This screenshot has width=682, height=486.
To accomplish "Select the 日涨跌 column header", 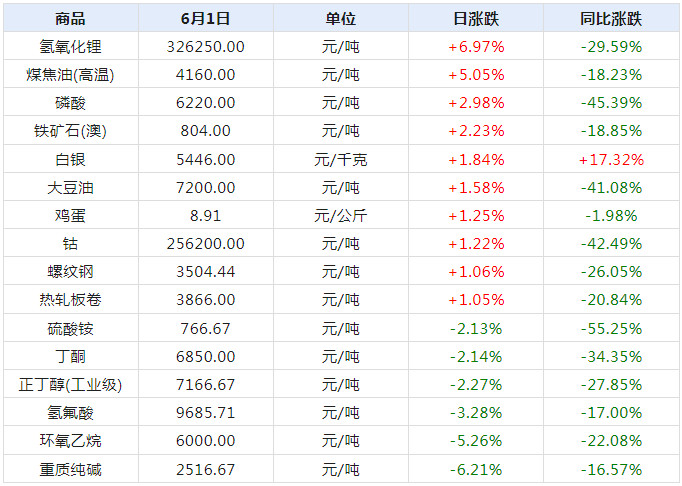I will pyautogui.click(x=476, y=18).
